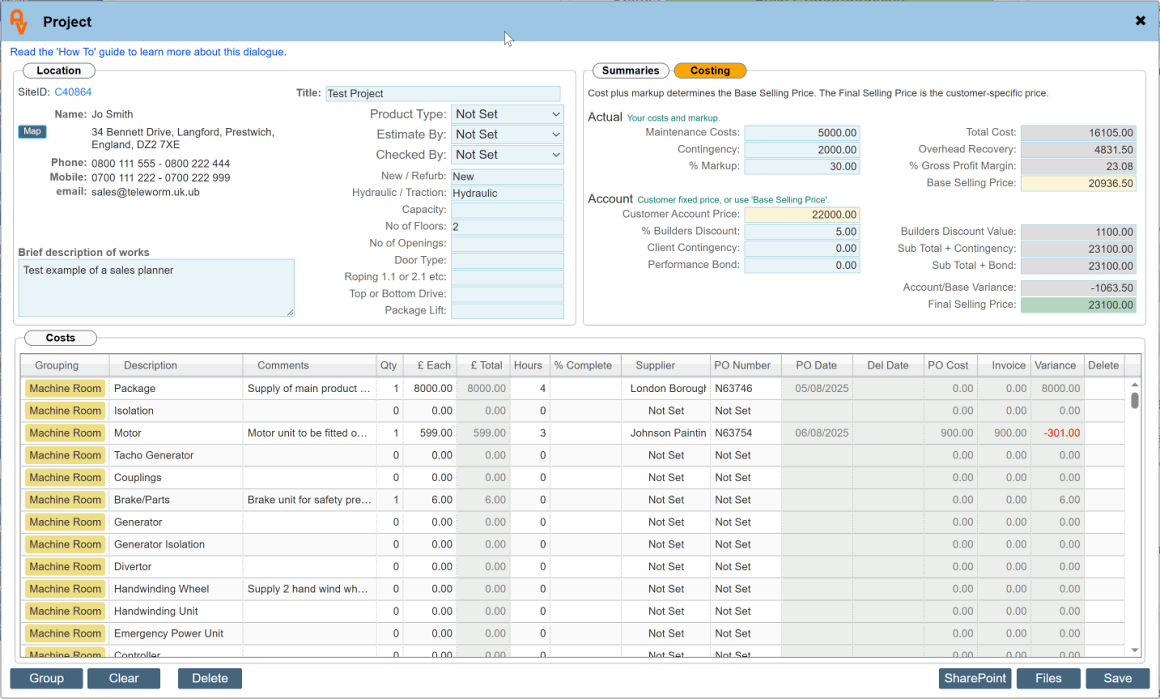Click the Final Selling Price 23100.00 box

pyautogui.click(x=1079, y=305)
